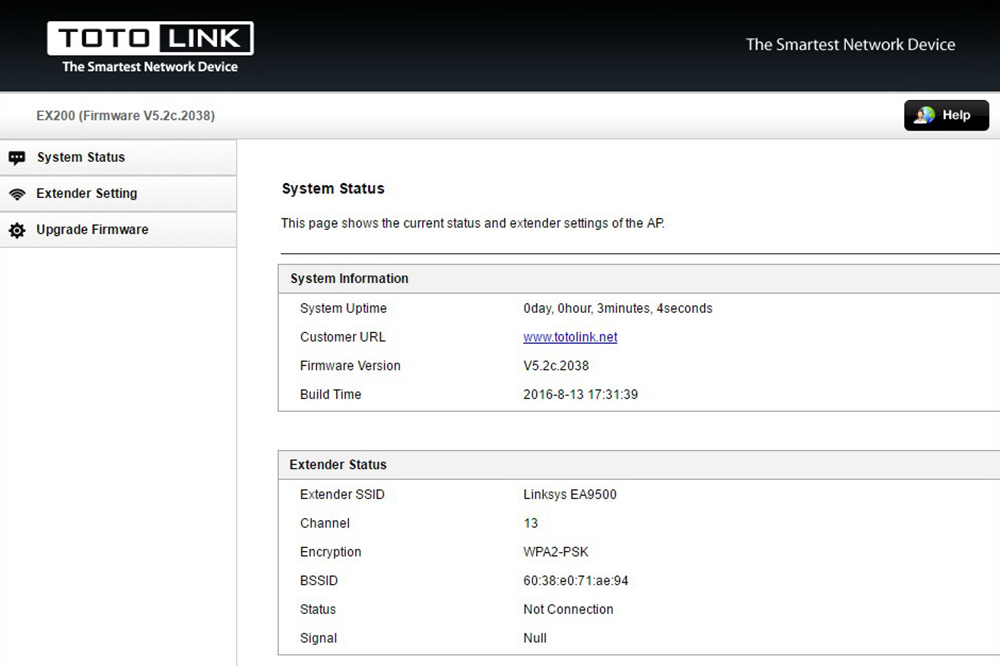The height and width of the screenshot is (666, 1000).
Task: Select the BSSID value 60:38:e0:71:ae:94
Action: pyautogui.click(x=575, y=581)
